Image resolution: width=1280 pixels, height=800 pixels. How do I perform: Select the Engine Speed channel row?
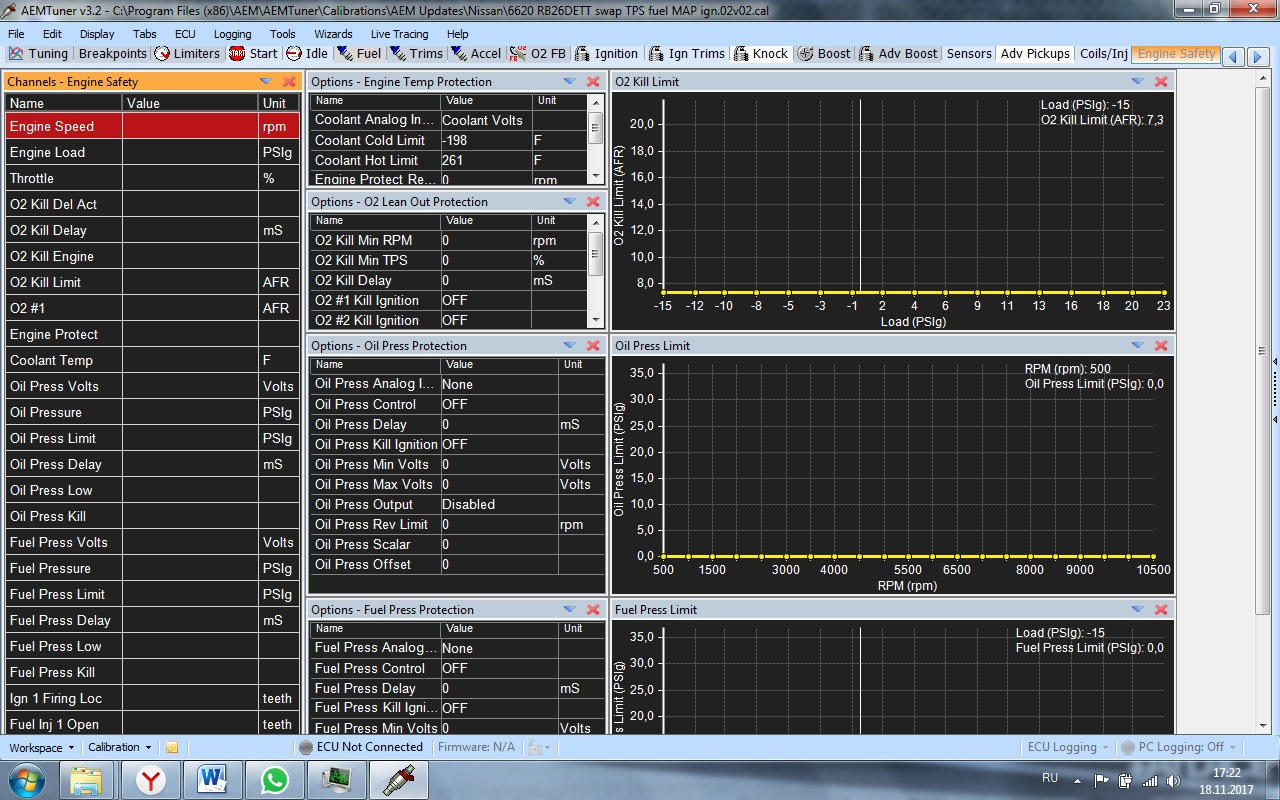[x=153, y=126]
